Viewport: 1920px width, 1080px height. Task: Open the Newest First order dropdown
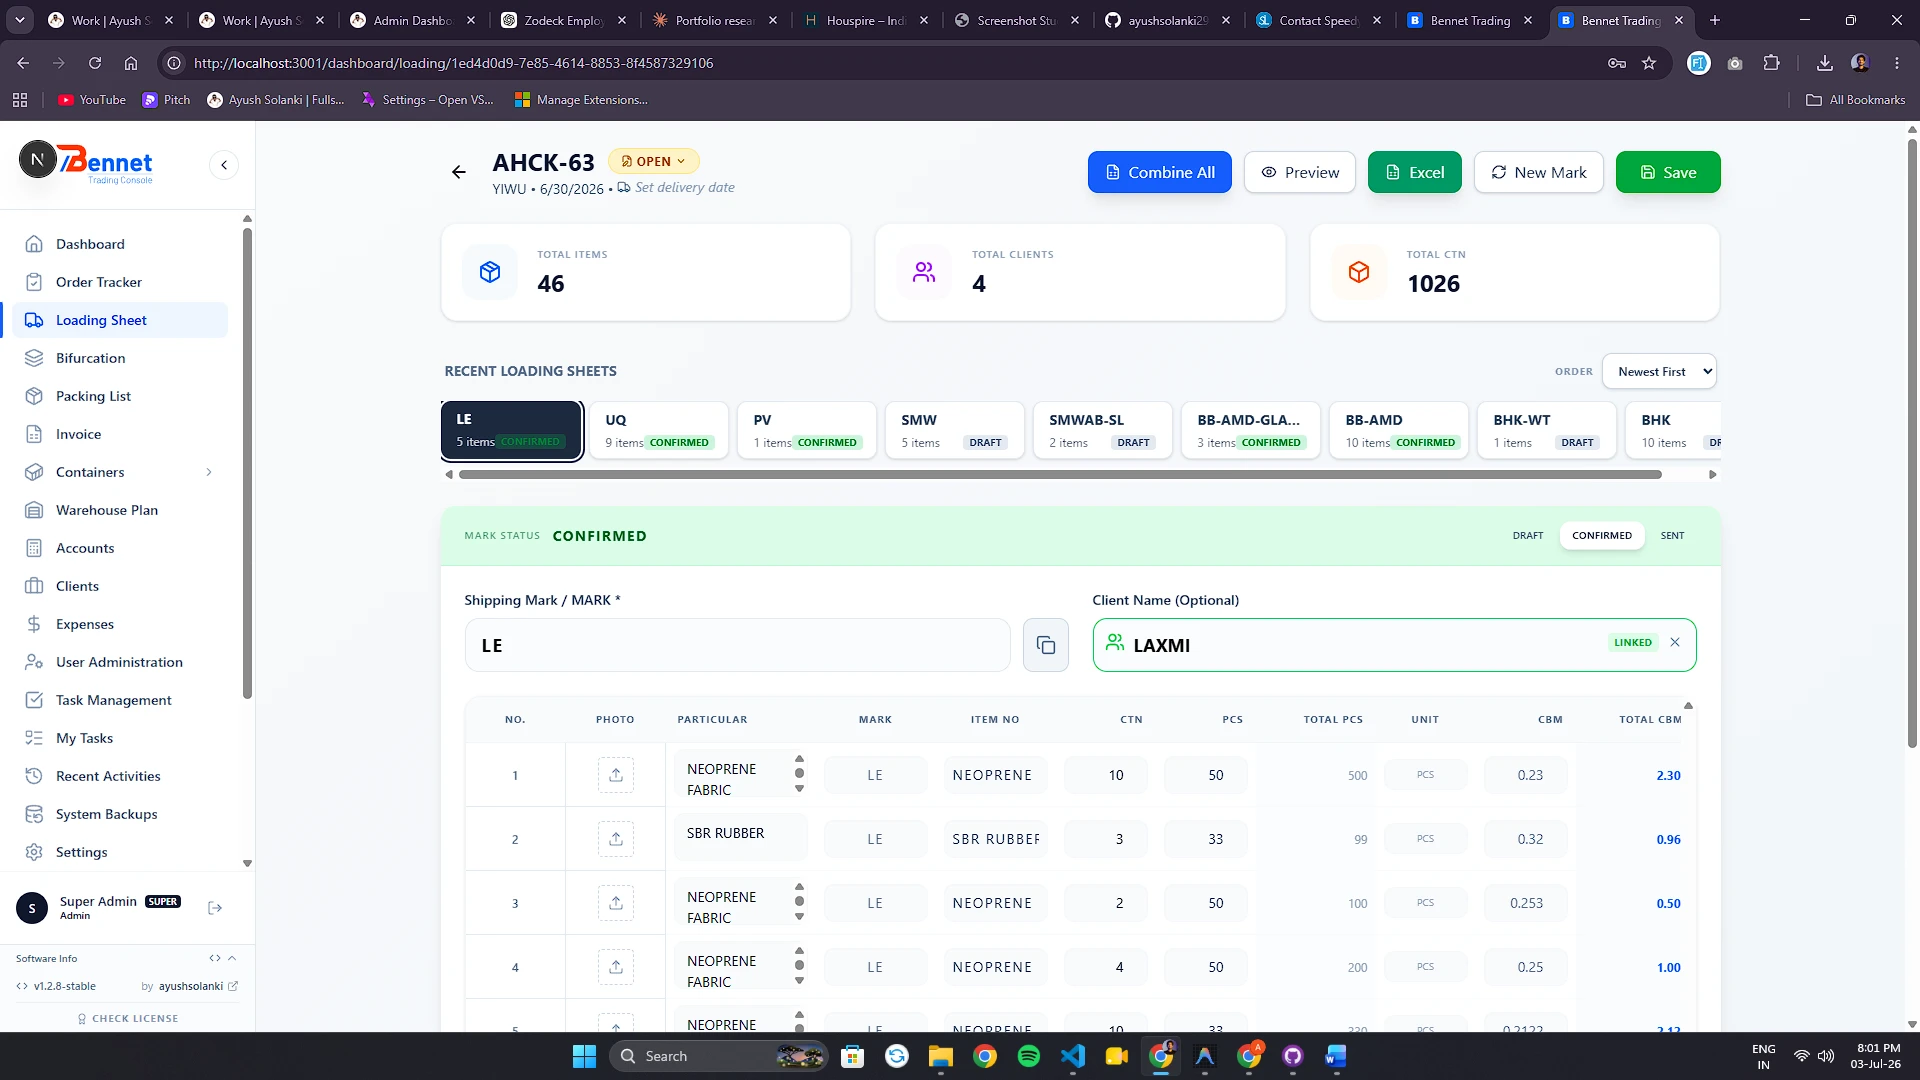point(1659,371)
